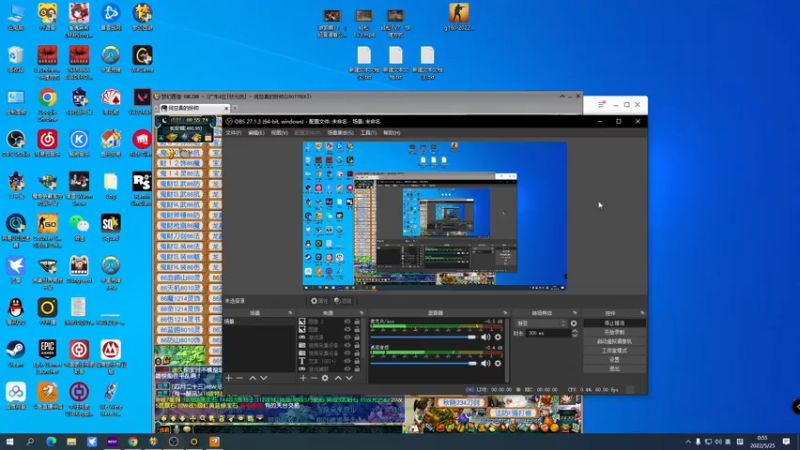Open source properties gear in Sources panel
The image size is (800, 450).
click(x=325, y=378)
